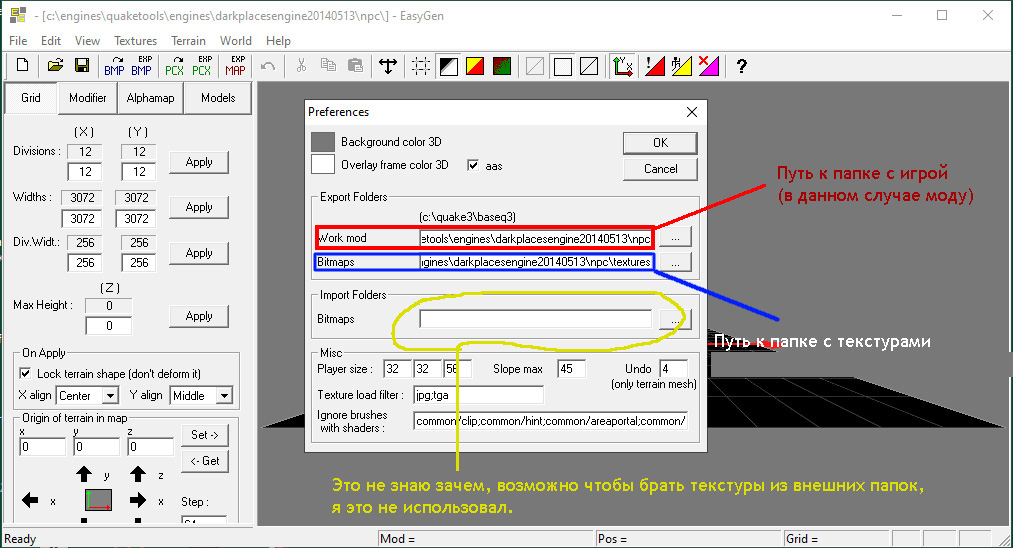Pick the Overlay frame color 3D swatch

[x=323, y=164]
